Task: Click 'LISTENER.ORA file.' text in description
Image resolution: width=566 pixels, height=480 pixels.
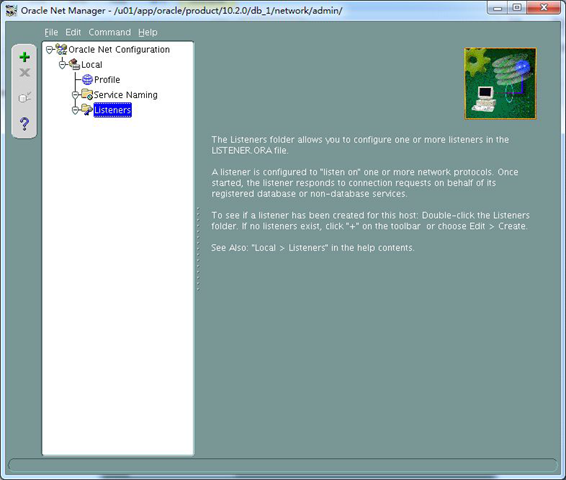Action: pyautogui.click(x=250, y=150)
